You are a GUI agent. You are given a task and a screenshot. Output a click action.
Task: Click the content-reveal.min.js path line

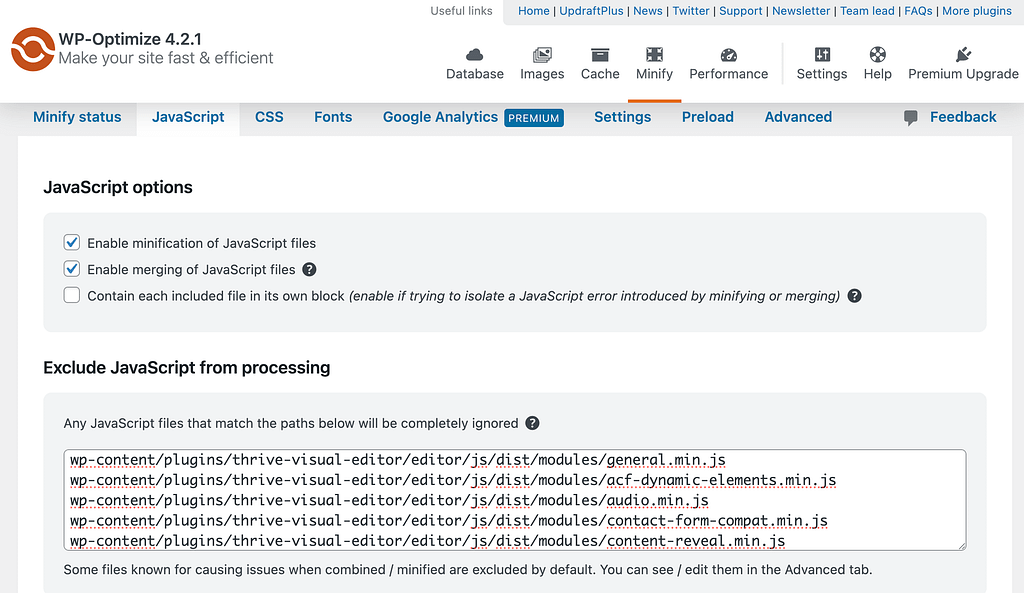click(428, 541)
